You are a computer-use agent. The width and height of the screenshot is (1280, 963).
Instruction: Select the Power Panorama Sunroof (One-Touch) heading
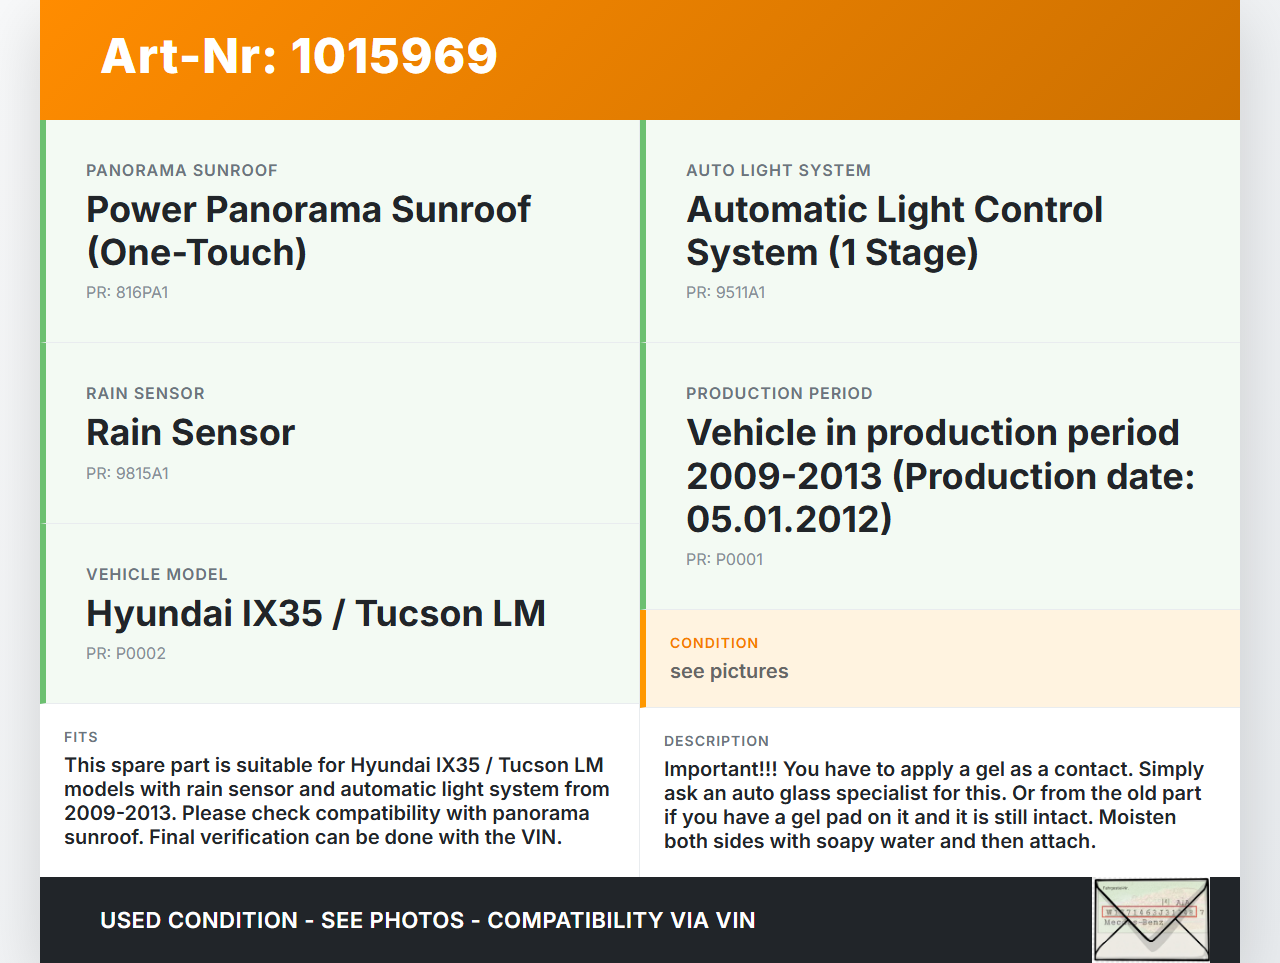click(308, 231)
